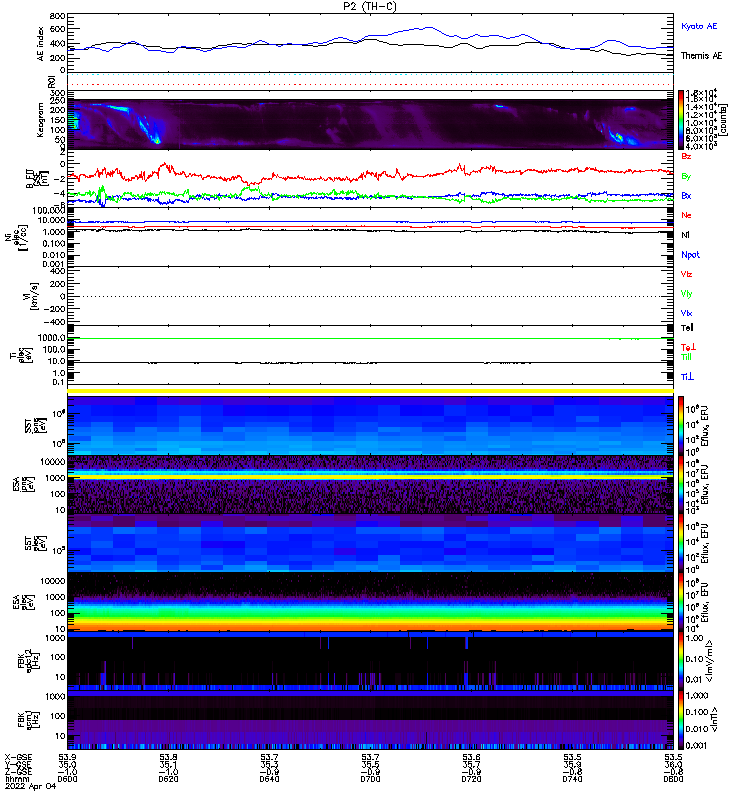The width and height of the screenshot is (750, 800).
Task: Click the "<|mV/m|>" color bar label
Action: (x=709, y=661)
